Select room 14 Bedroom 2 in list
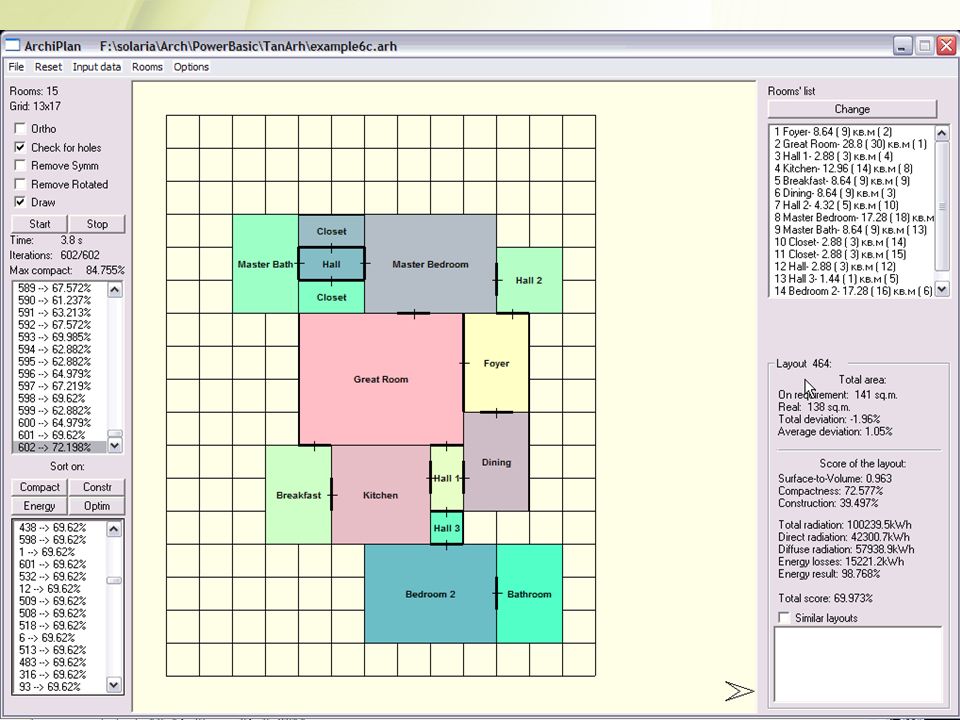Image resolution: width=960 pixels, height=720 pixels. tap(852, 291)
